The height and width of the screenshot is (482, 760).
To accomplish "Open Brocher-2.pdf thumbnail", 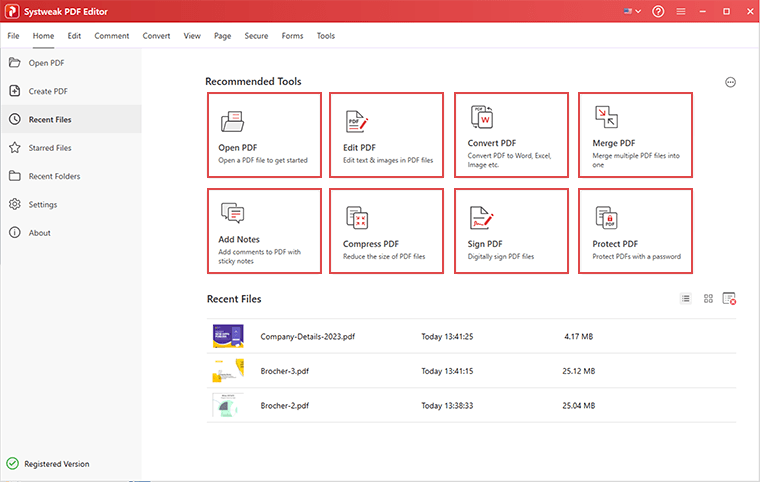I will pyautogui.click(x=226, y=405).
